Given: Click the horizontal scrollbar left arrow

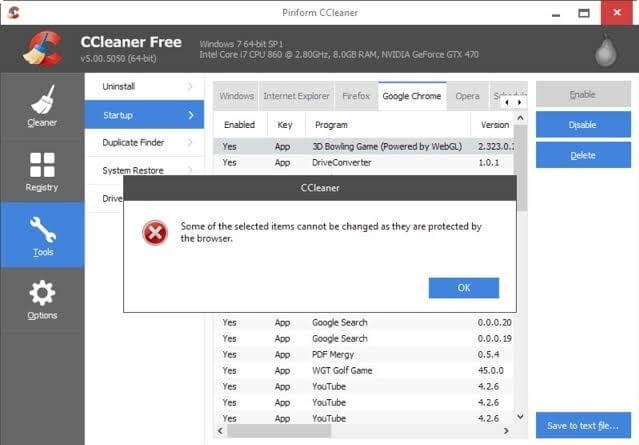Looking at the screenshot, I should click(220, 431).
